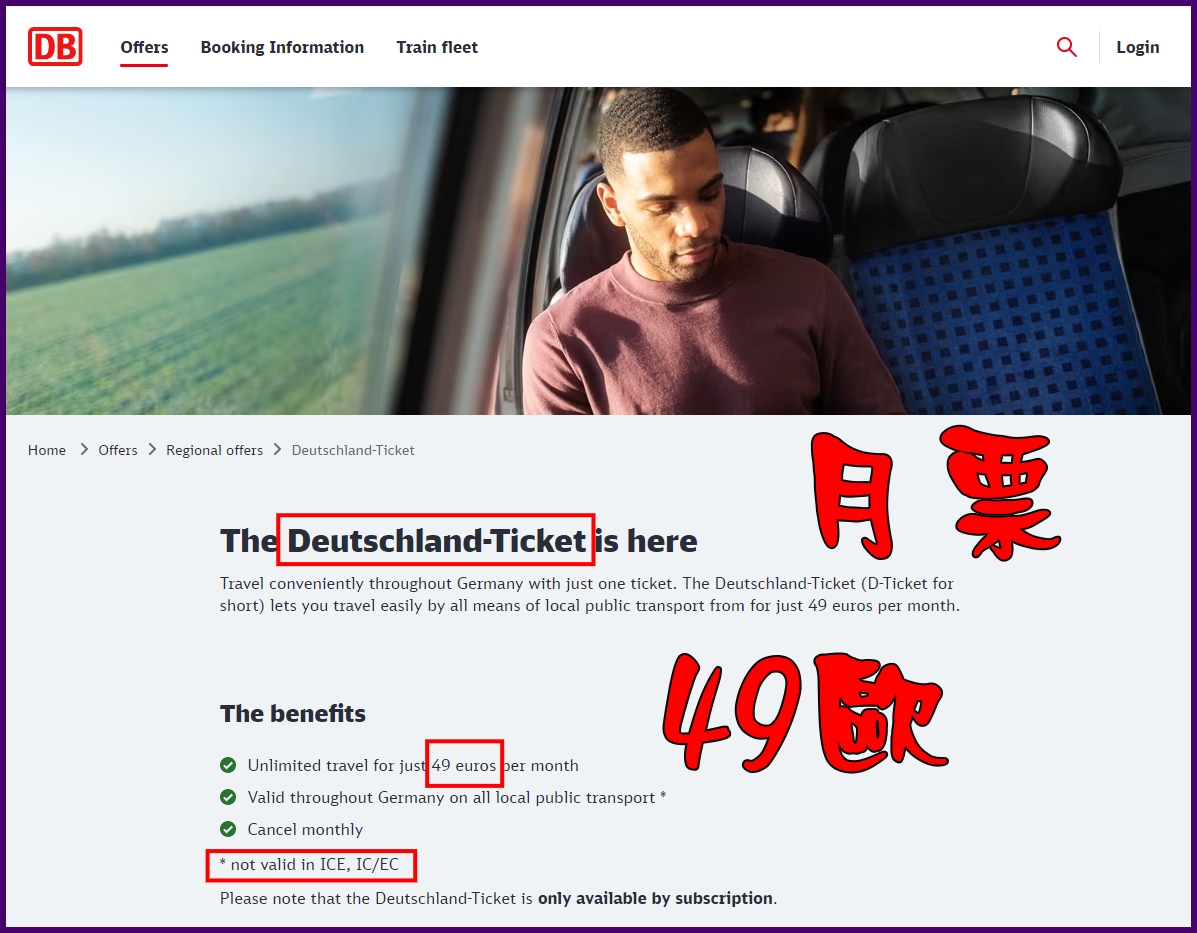
Task: Click The benefits heading
Action: [293, 713]
